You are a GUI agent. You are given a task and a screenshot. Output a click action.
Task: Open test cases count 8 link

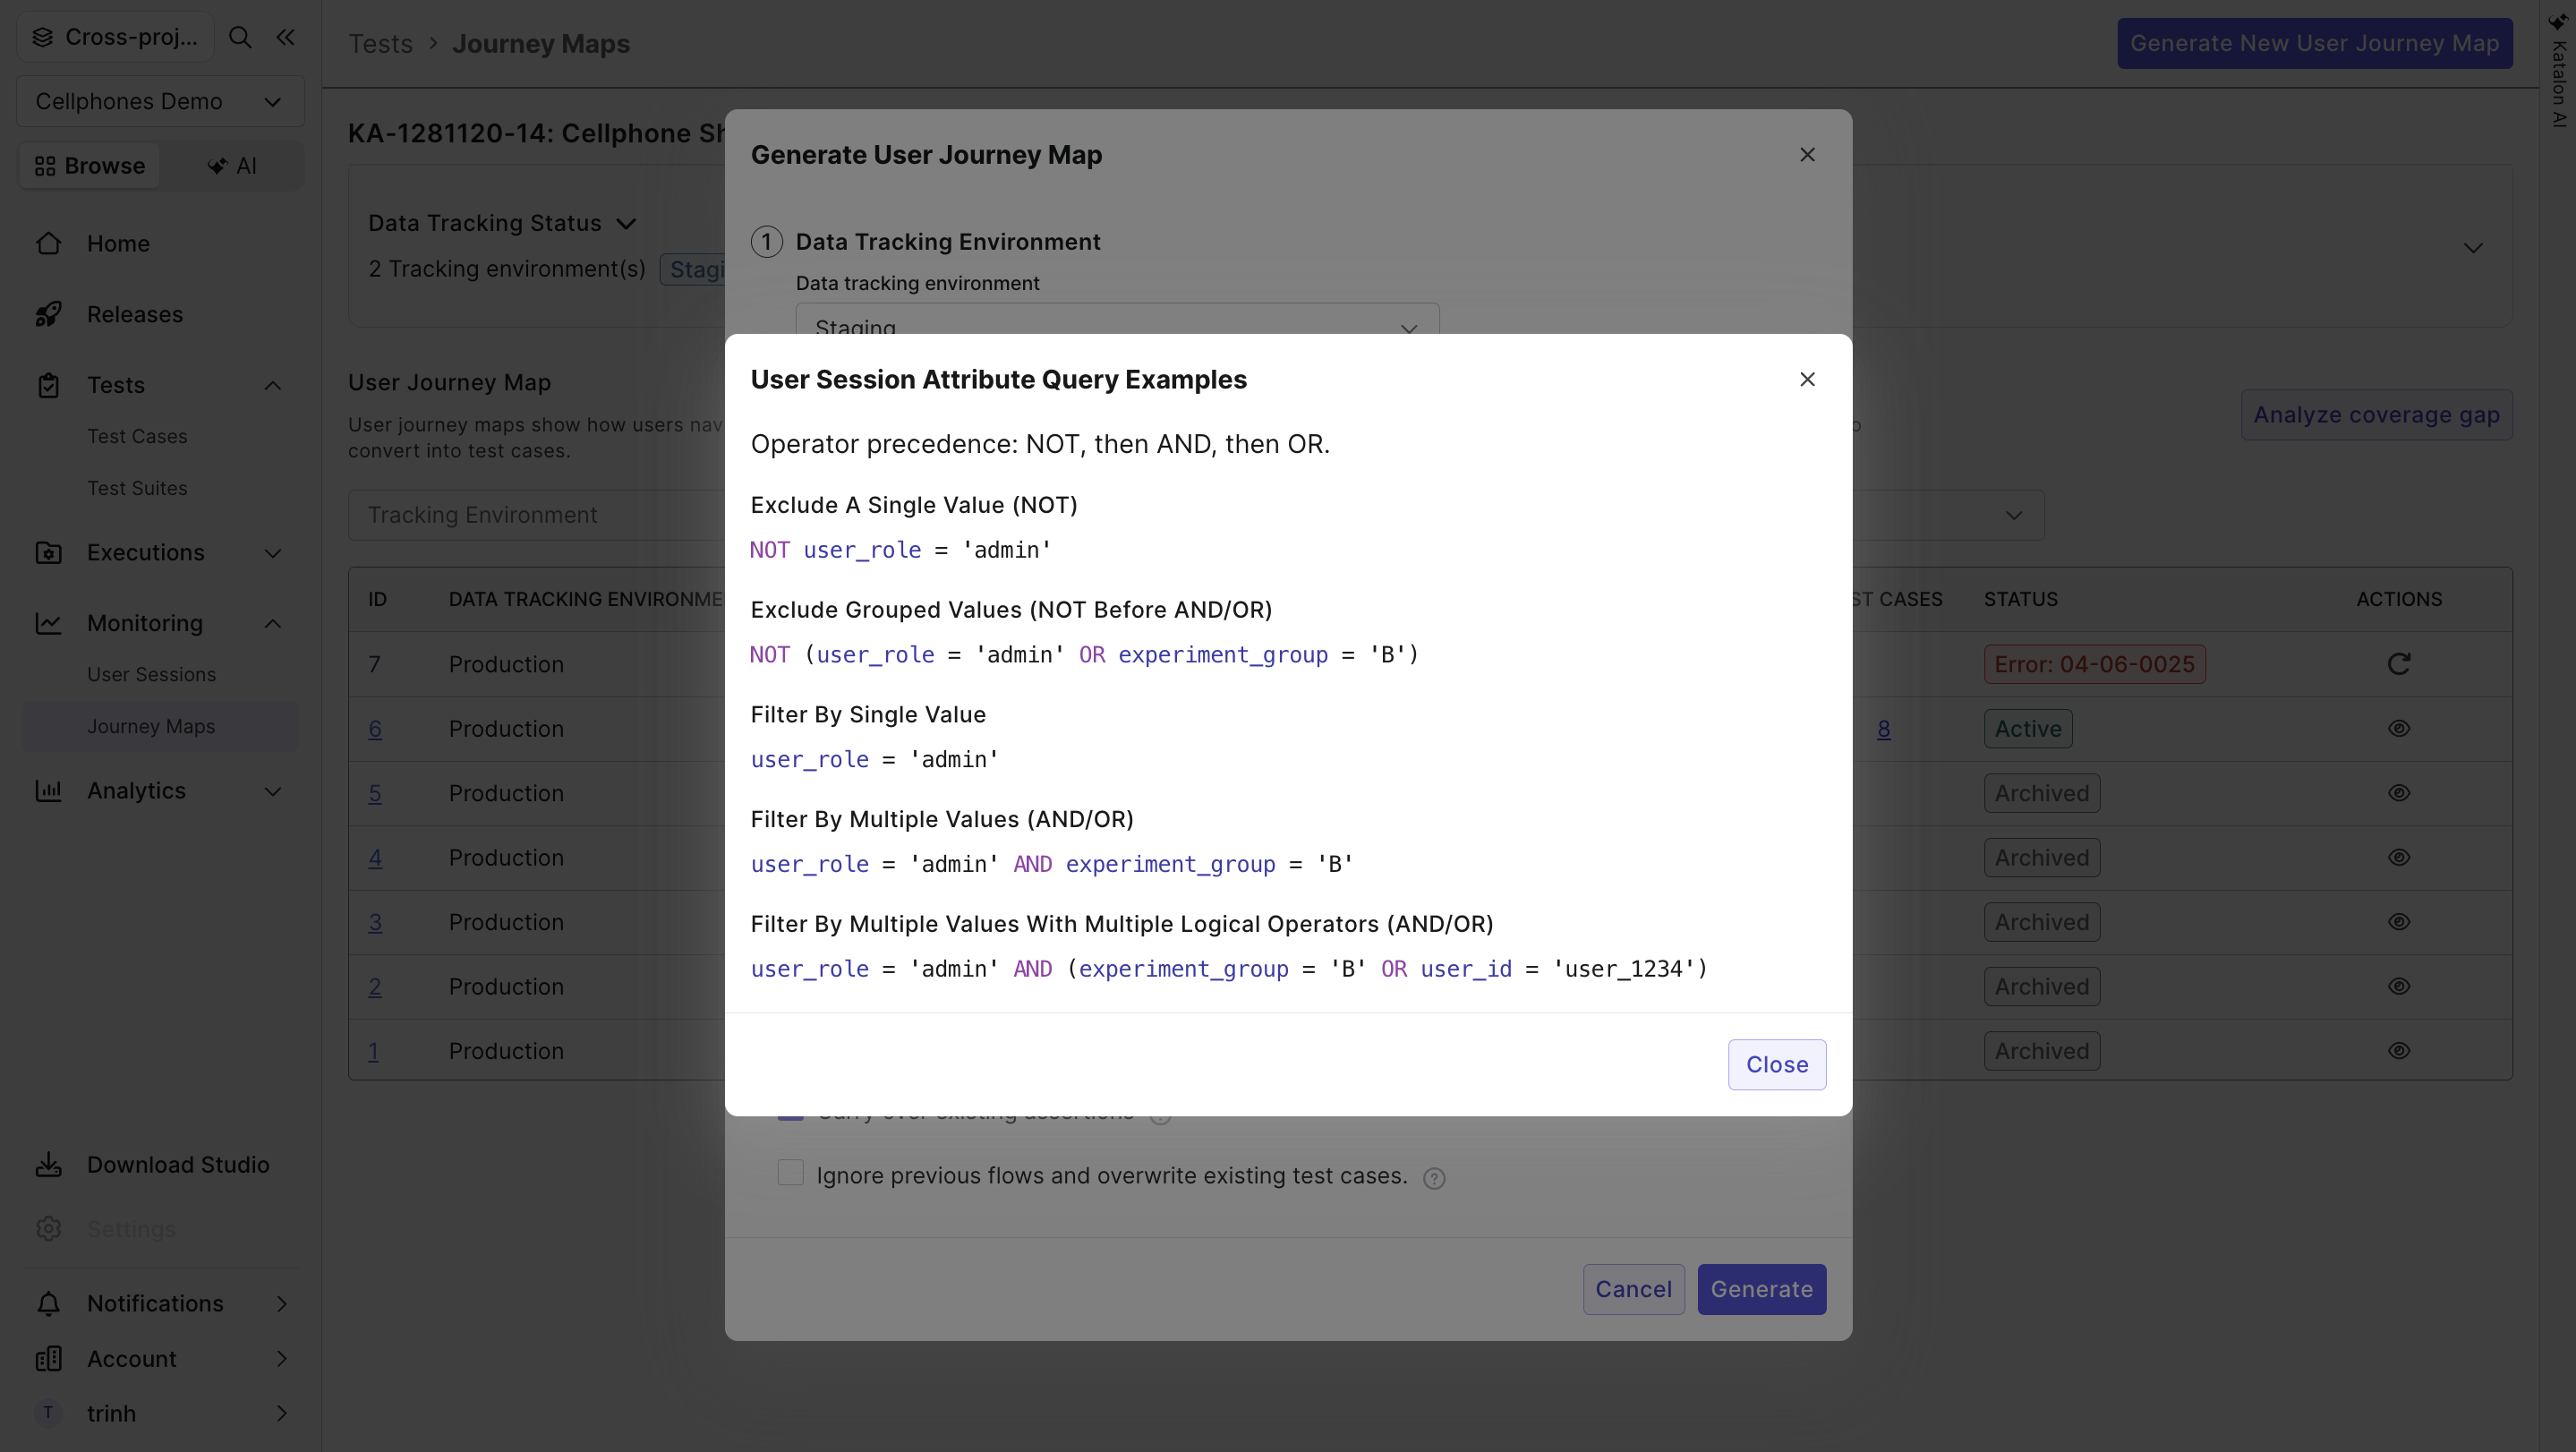click(x=1883, y=729)
